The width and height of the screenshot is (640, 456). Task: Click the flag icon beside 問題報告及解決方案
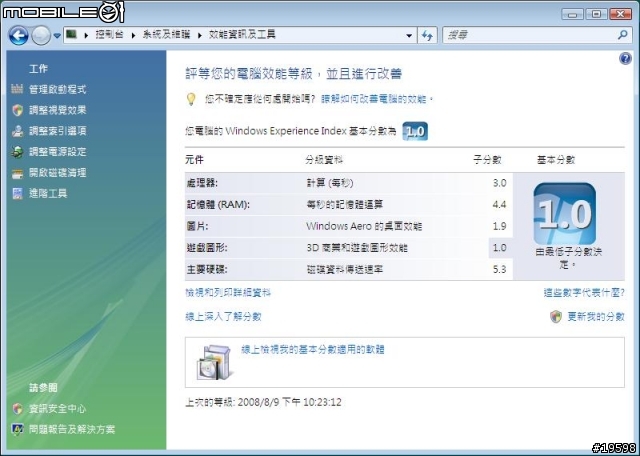(17, 429)
